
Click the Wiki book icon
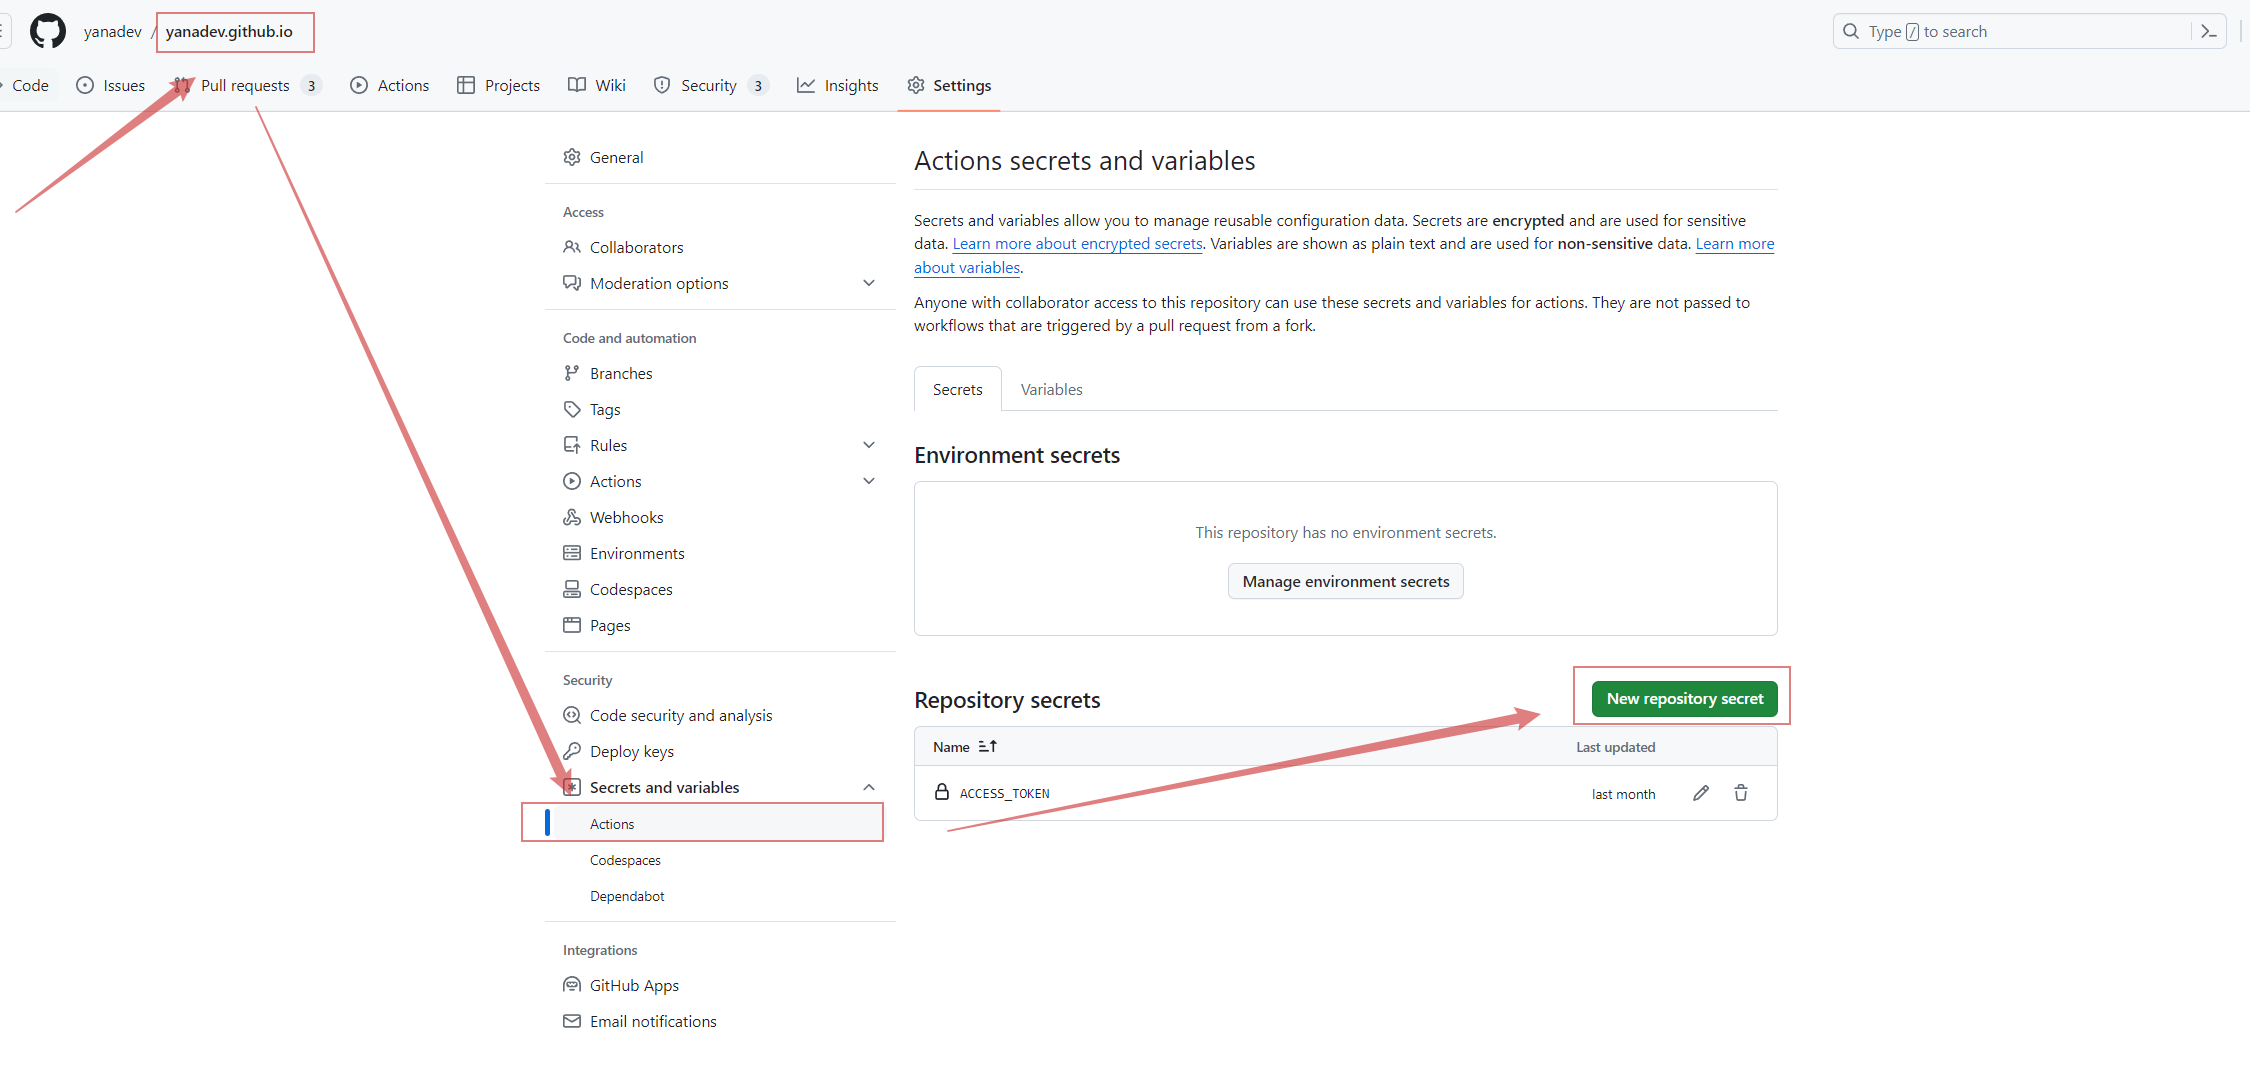pos(577,85)
